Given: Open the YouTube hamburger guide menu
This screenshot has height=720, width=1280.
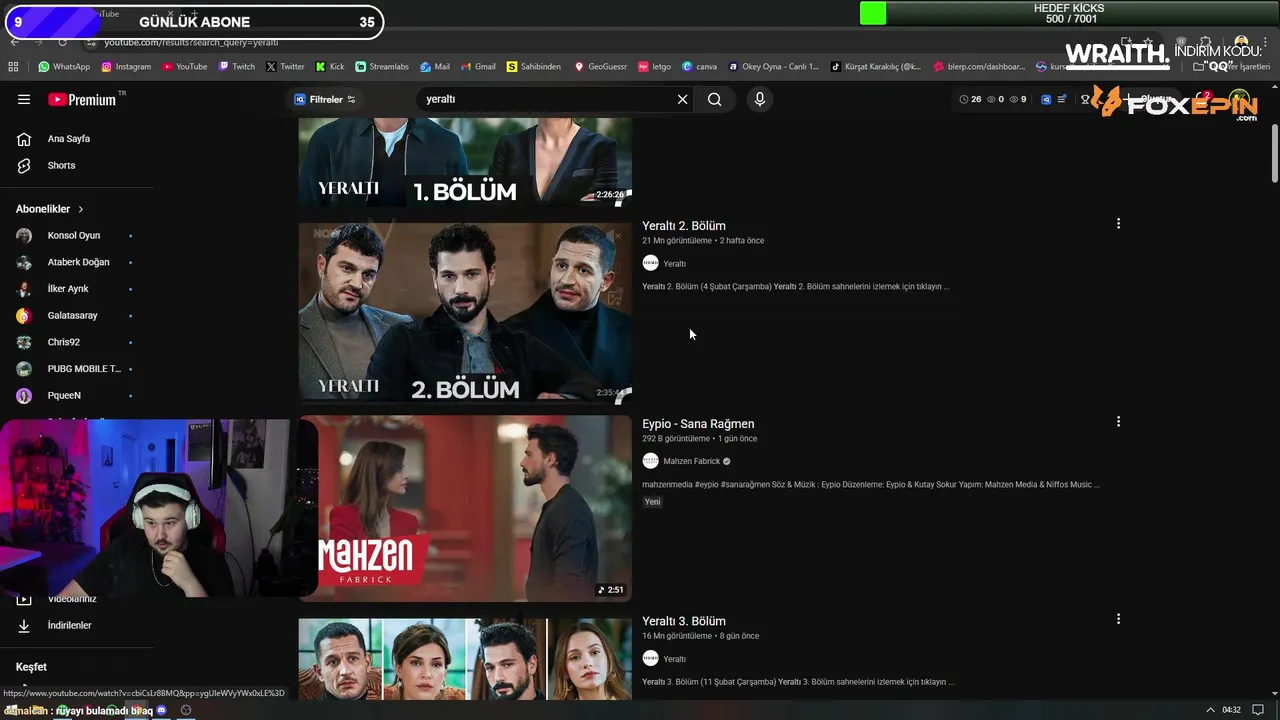Looking at the screenshot, I should tap(24, 99).
